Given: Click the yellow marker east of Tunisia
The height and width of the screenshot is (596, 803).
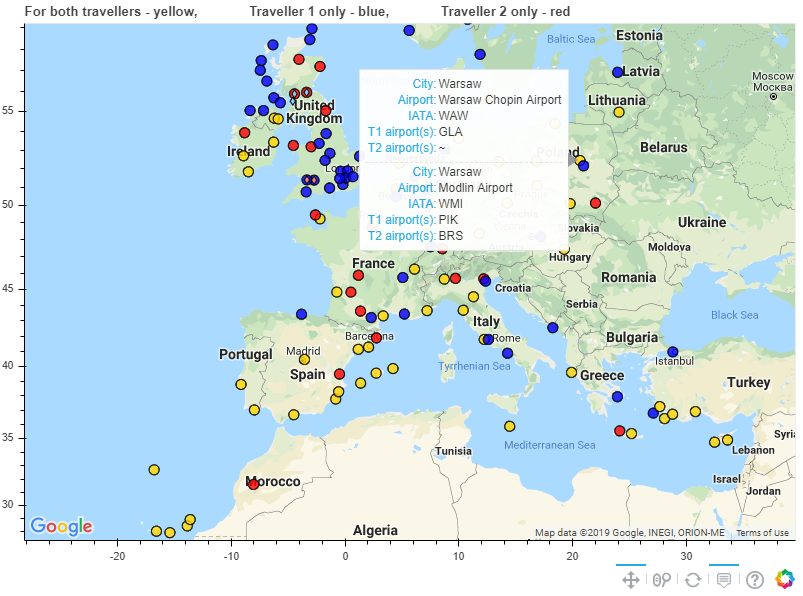Looking at the screenshot, I should point(509,426).
